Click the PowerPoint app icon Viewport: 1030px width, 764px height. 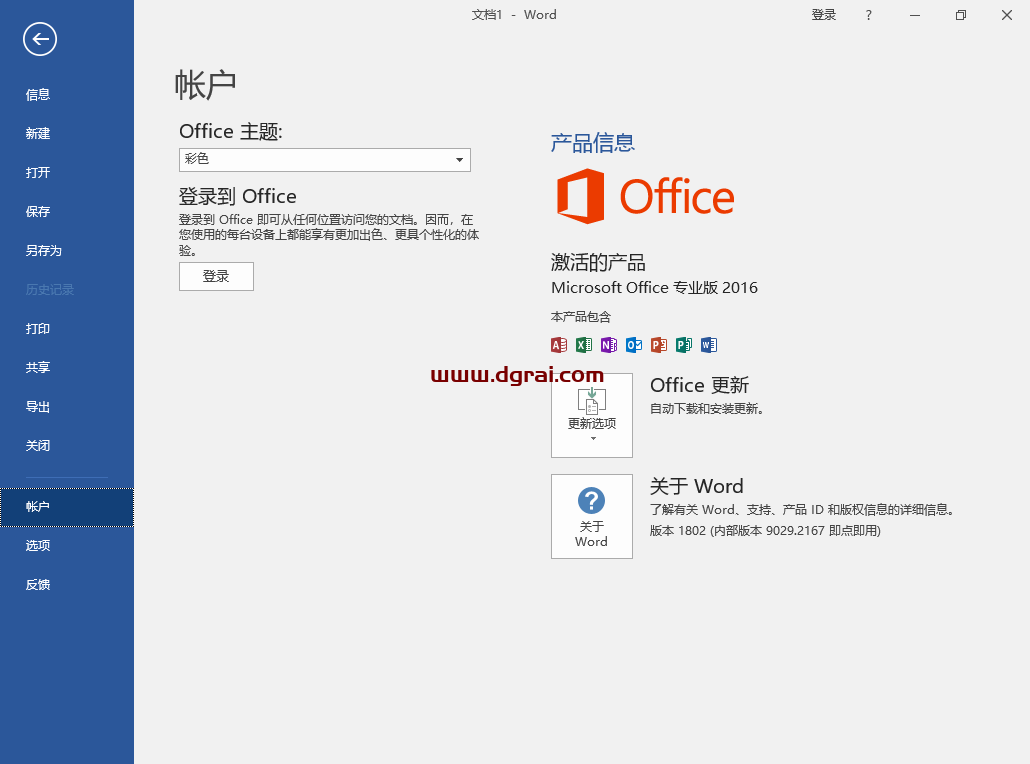click(x=659, y=345)
